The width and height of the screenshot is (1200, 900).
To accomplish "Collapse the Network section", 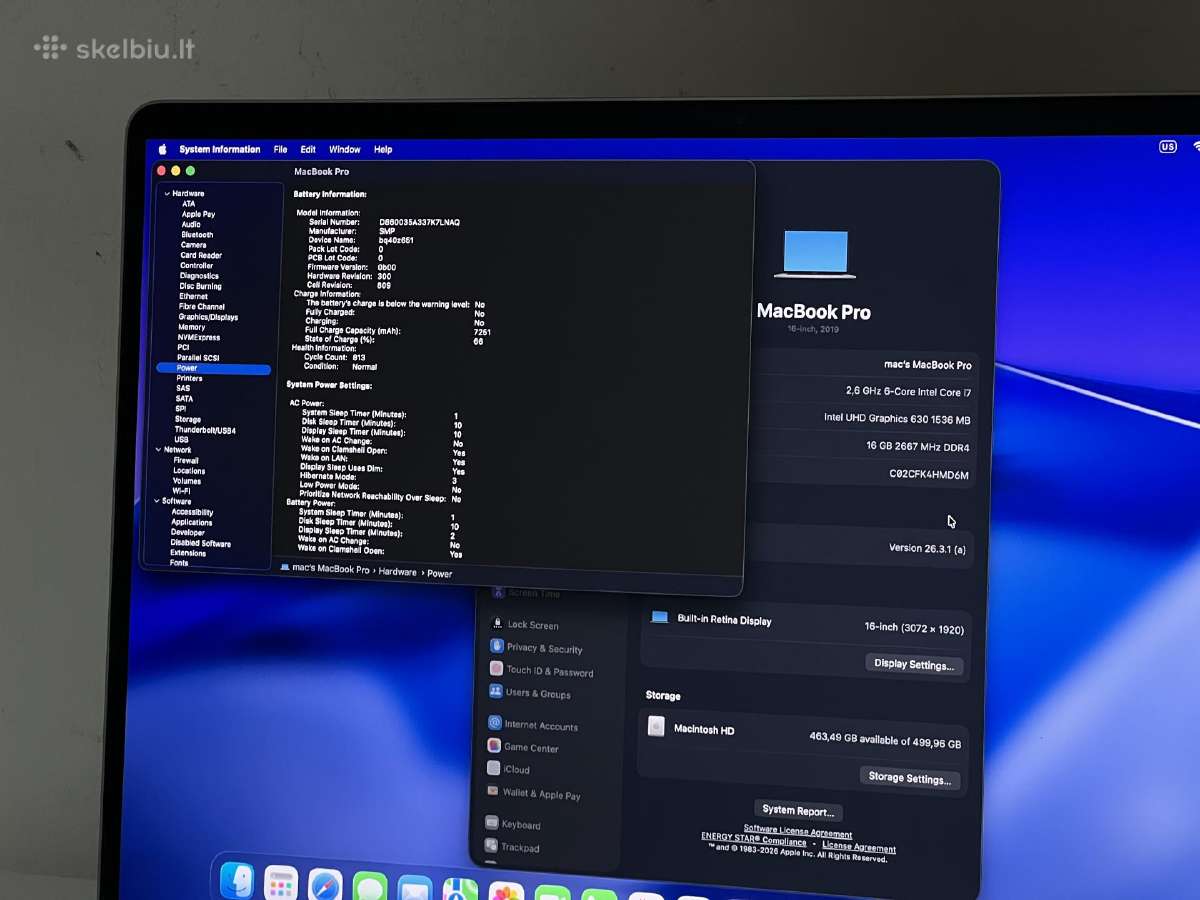I will pyautogui.click(x=158, y=450).
